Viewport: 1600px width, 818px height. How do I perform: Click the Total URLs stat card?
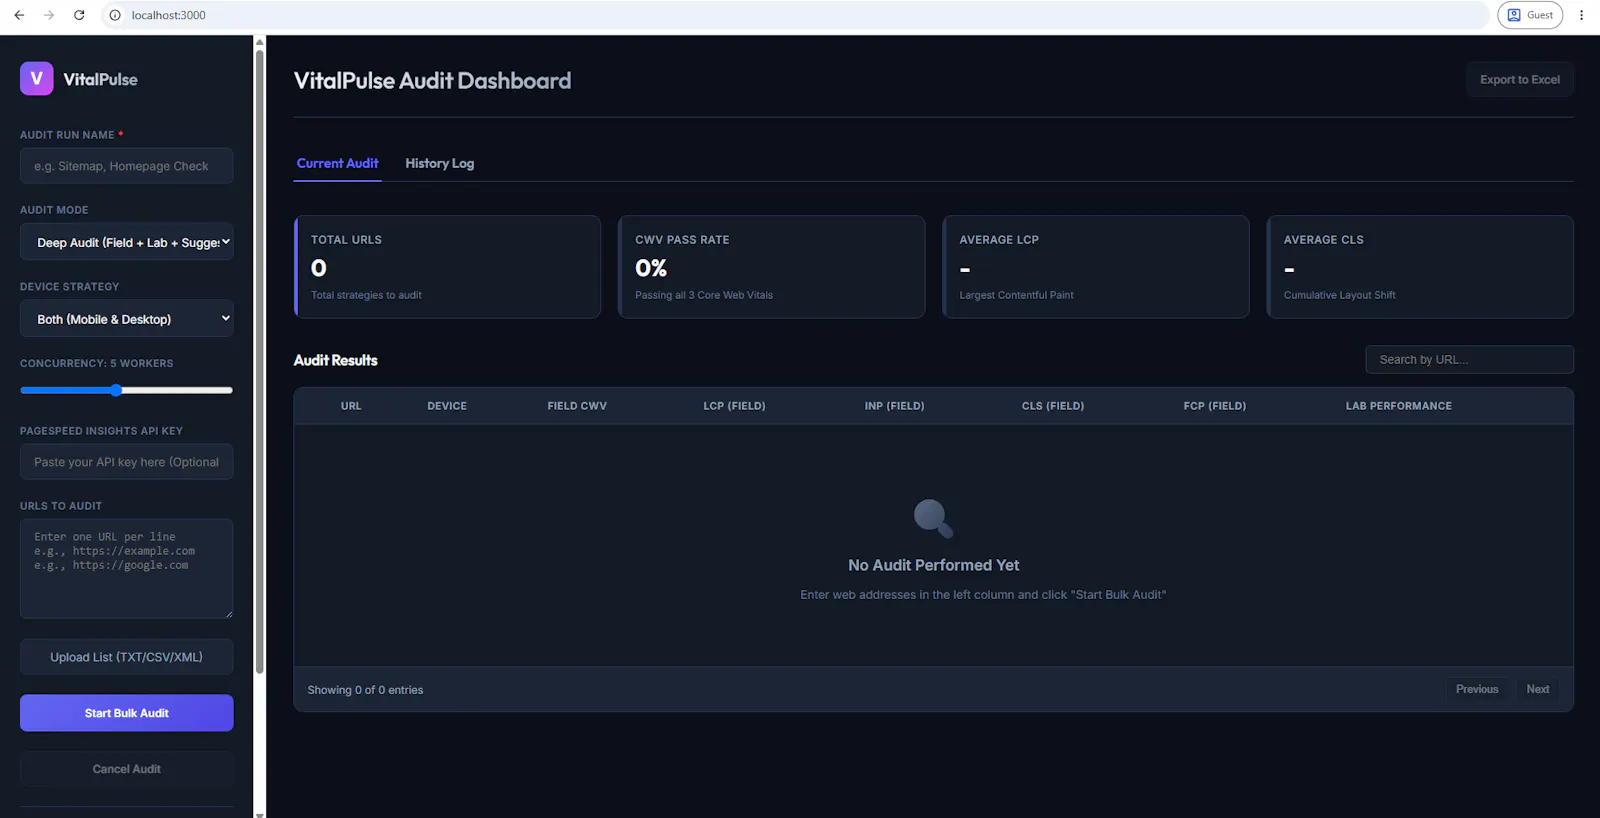(447, 267)
